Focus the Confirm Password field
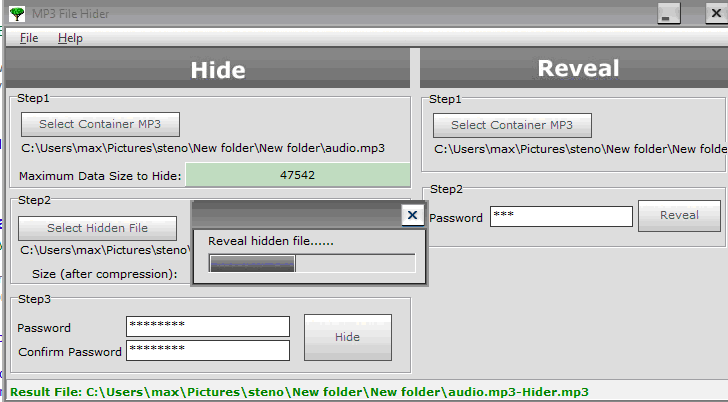The image size is (728, 402). click(x=208, y=350)
